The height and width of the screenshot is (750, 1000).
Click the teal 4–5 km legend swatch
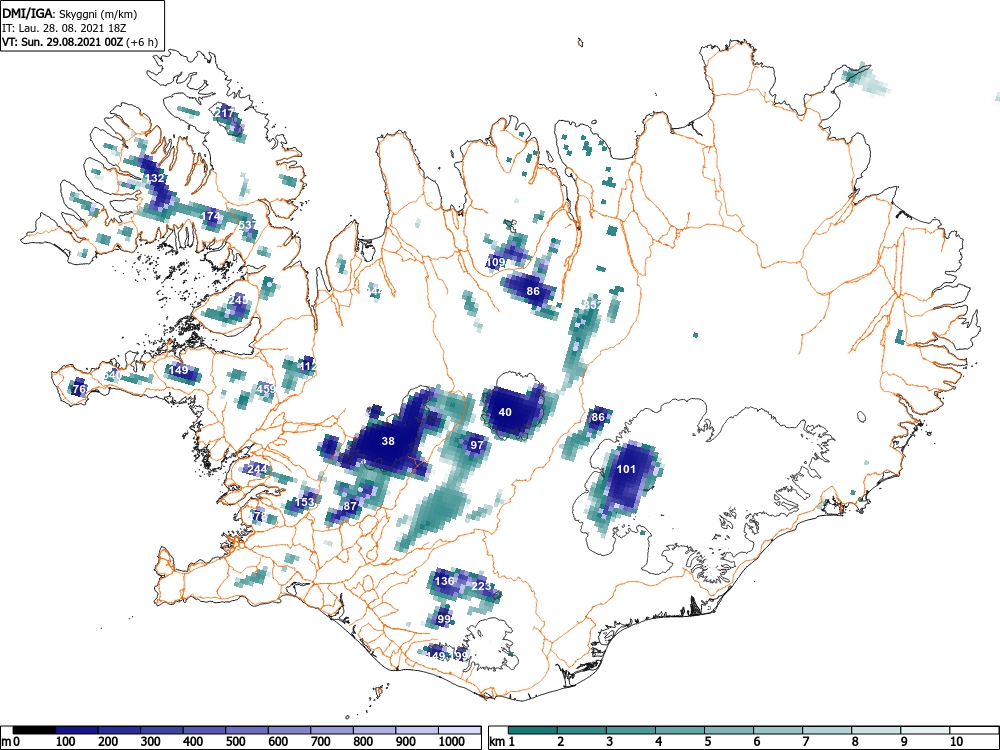click(x=679, y=730)
